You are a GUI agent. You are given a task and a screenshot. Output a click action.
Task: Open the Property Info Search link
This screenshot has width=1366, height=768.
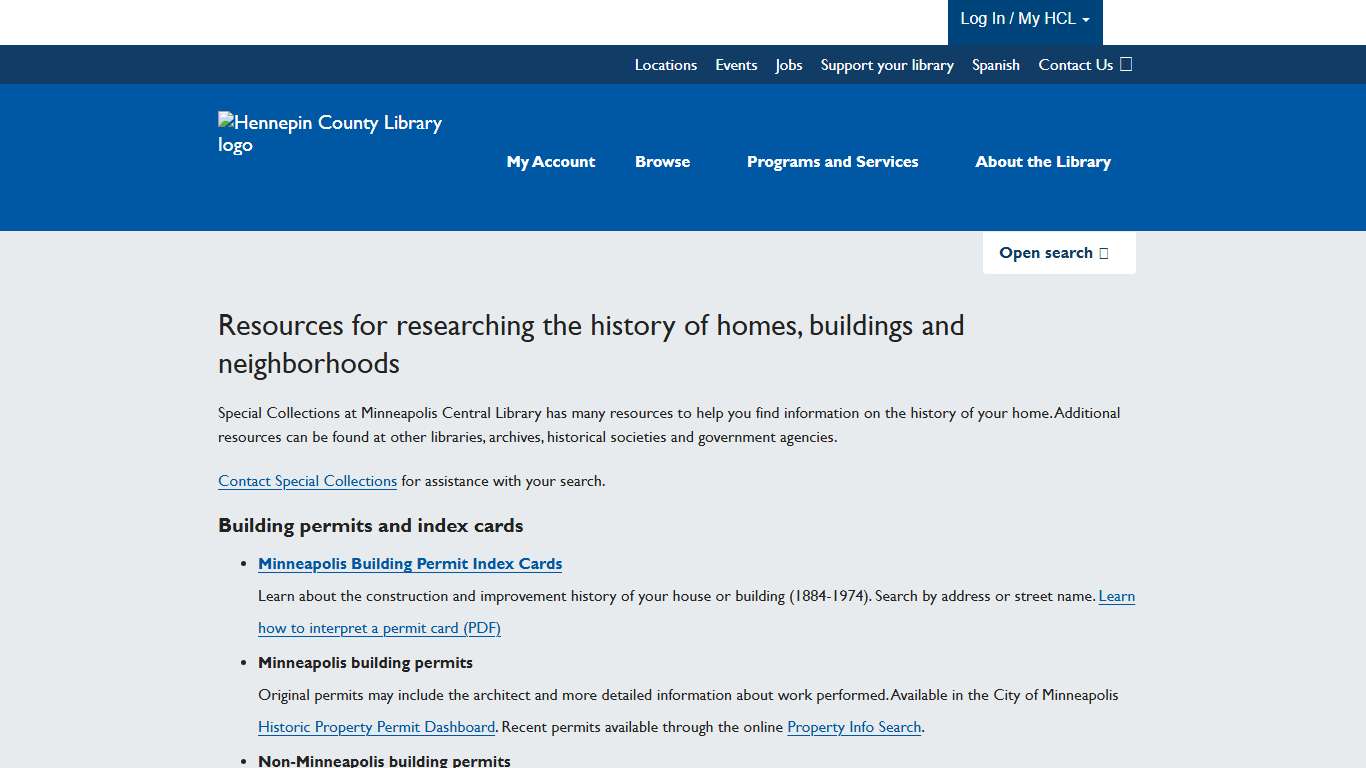(854, 727)
